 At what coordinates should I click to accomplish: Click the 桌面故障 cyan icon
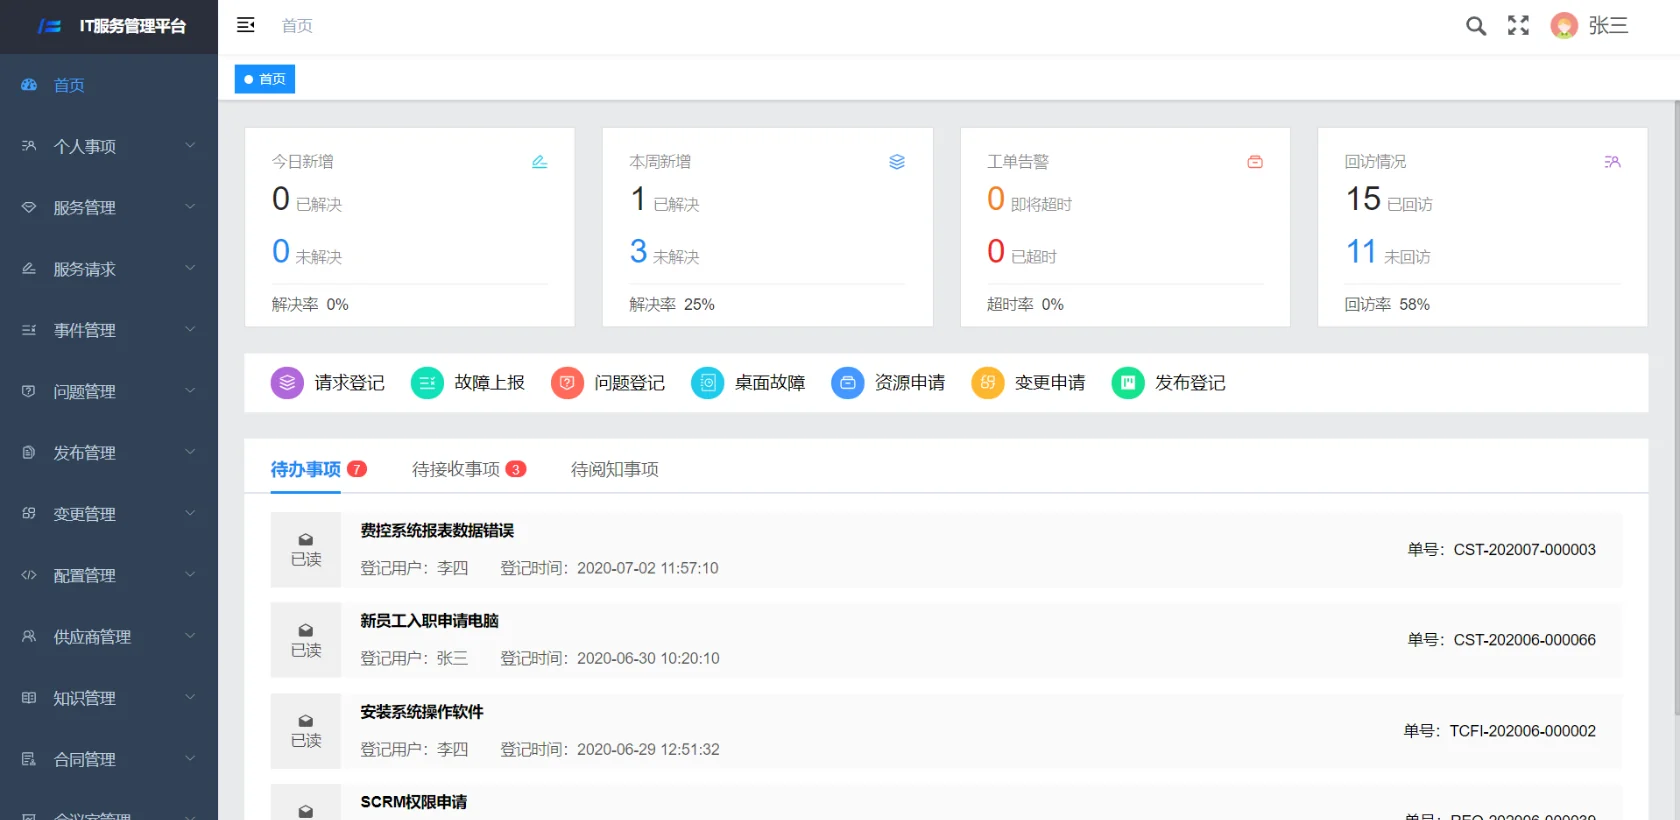(x=707, y=382)
